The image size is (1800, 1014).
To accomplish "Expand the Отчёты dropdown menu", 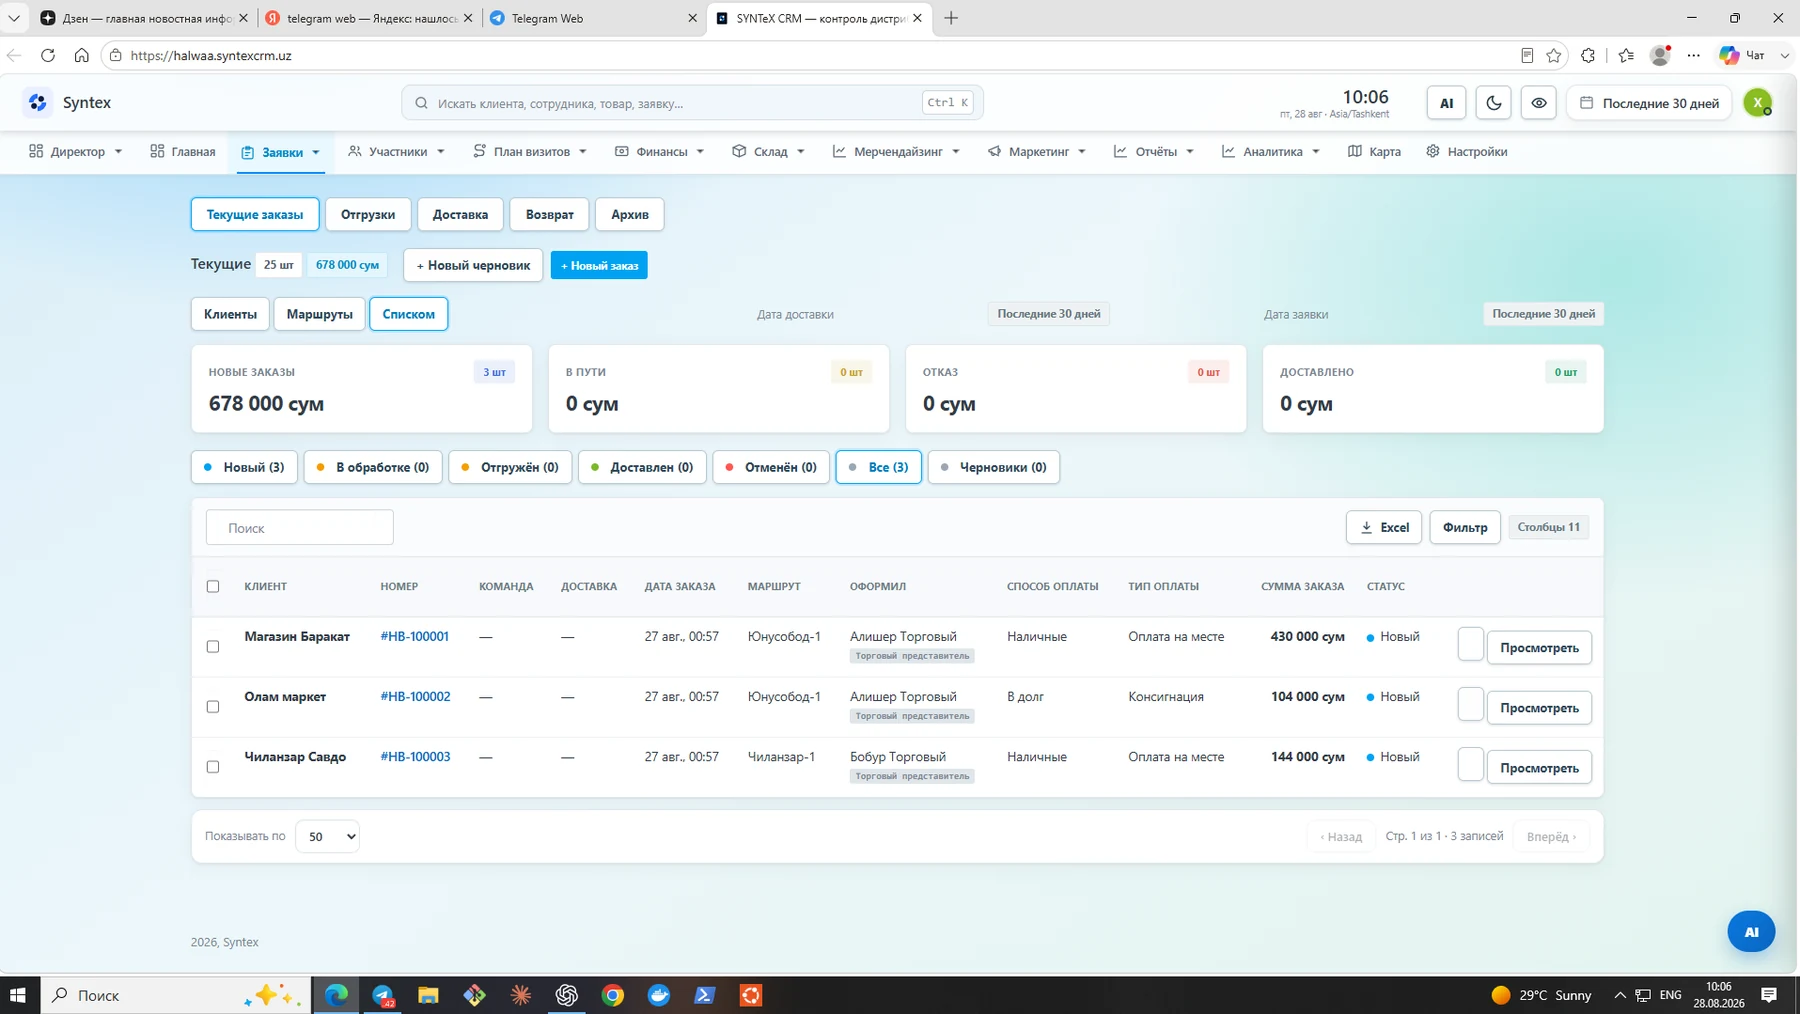I will point(1154,152).
